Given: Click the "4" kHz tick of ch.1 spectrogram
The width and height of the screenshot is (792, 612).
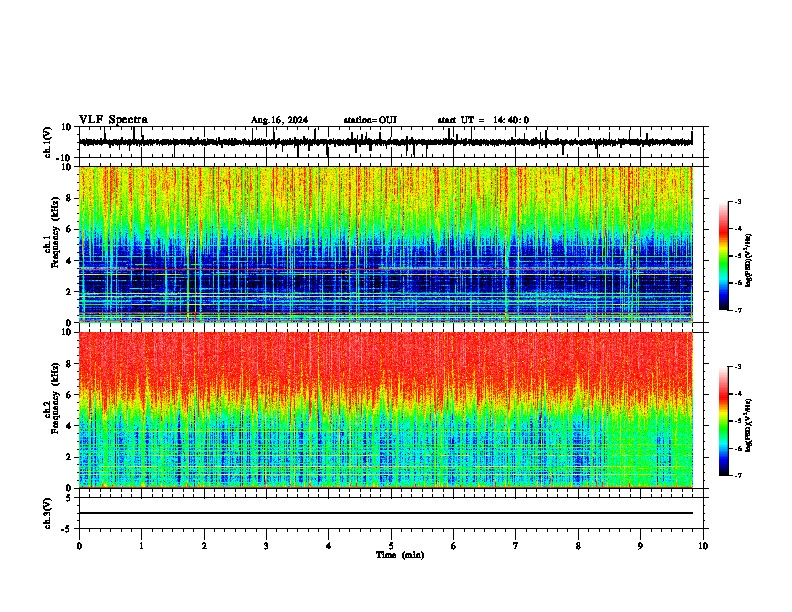Looking at the screenshot, I should point(69,261).
